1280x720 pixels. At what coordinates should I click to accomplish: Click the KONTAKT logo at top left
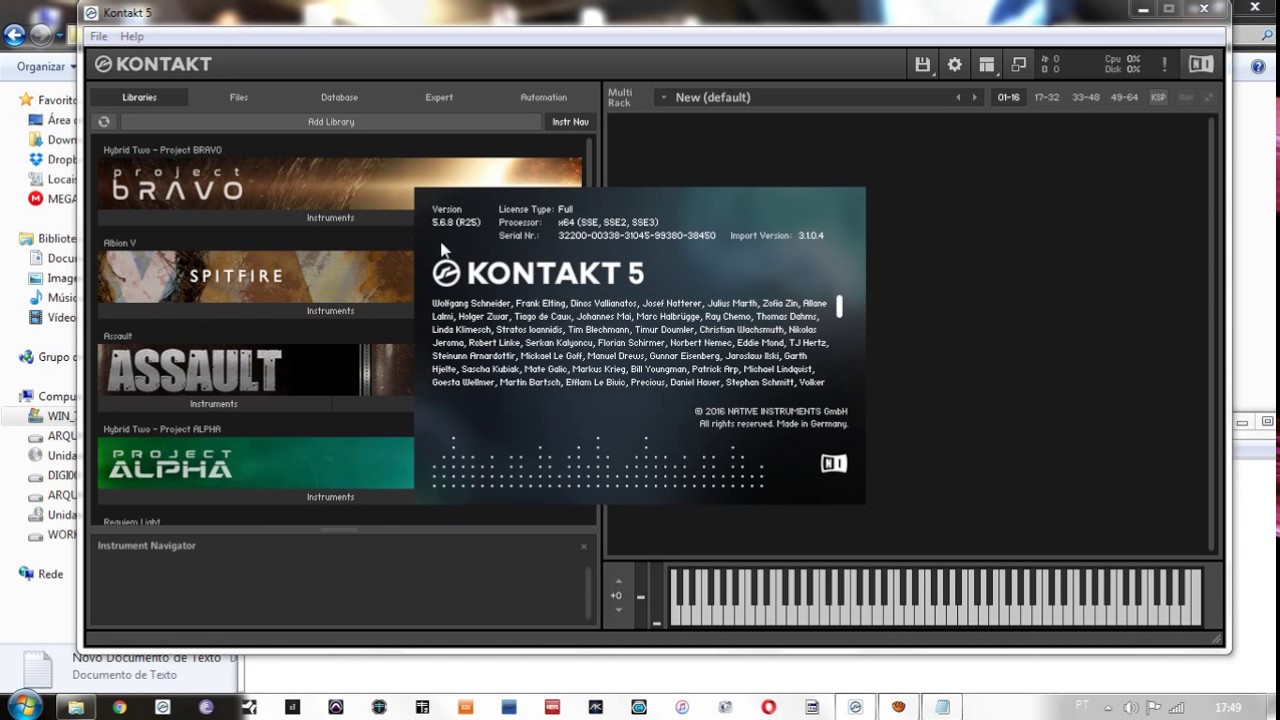point(153,64)
